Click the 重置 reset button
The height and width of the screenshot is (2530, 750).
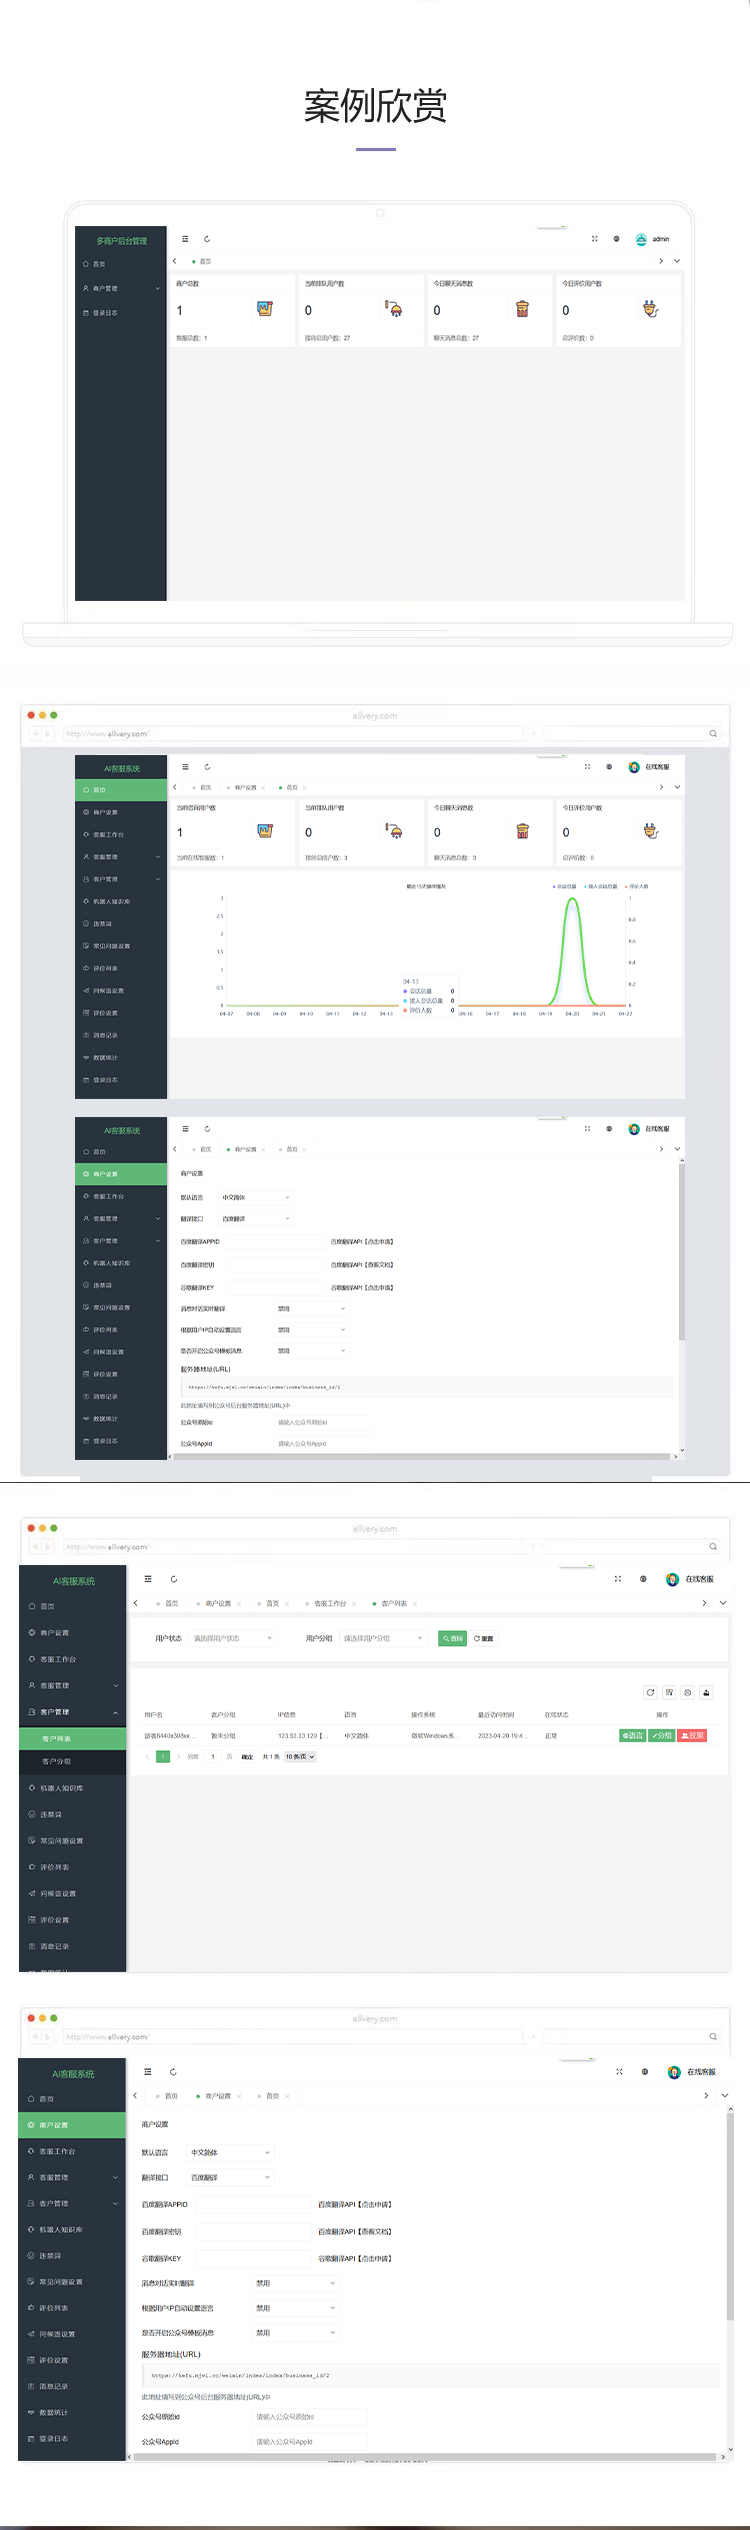[484, 1638]
